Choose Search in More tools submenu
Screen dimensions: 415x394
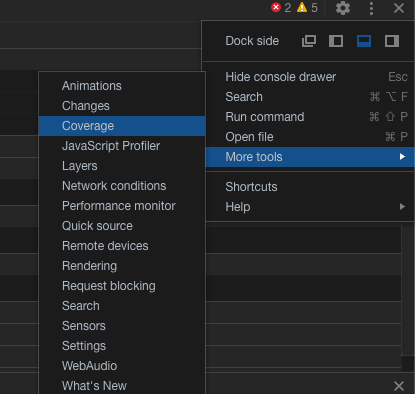(122, 306)
